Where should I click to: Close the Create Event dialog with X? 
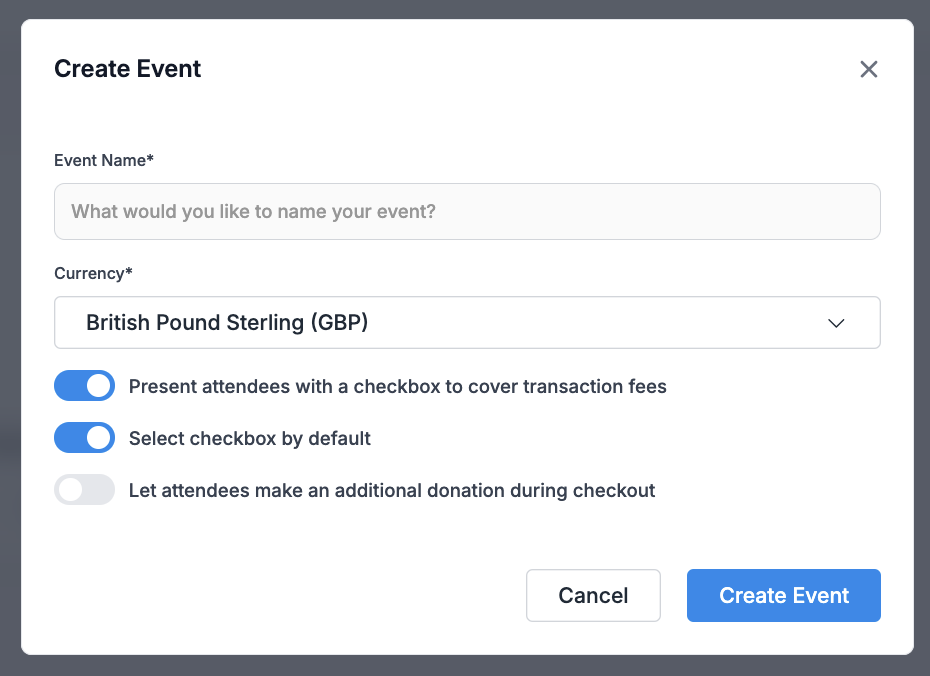coord(868,69)
